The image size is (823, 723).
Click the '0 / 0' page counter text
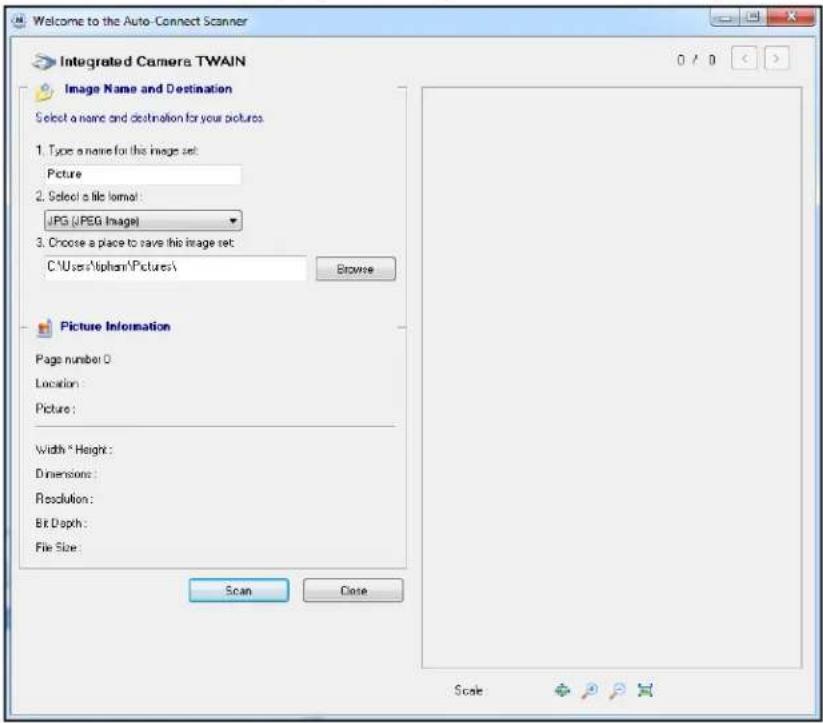(x=696, y=59)
